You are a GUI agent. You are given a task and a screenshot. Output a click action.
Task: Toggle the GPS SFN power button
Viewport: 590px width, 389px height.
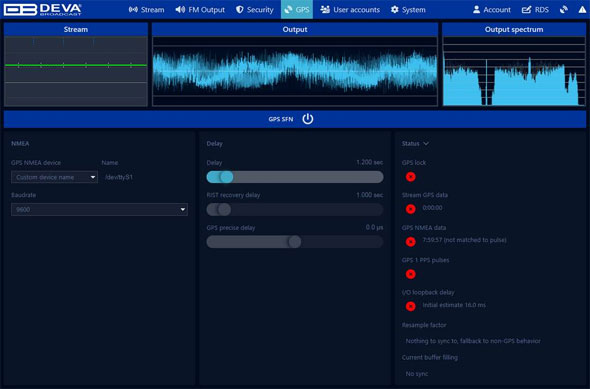pyautogui.click(x=307, y=119)
